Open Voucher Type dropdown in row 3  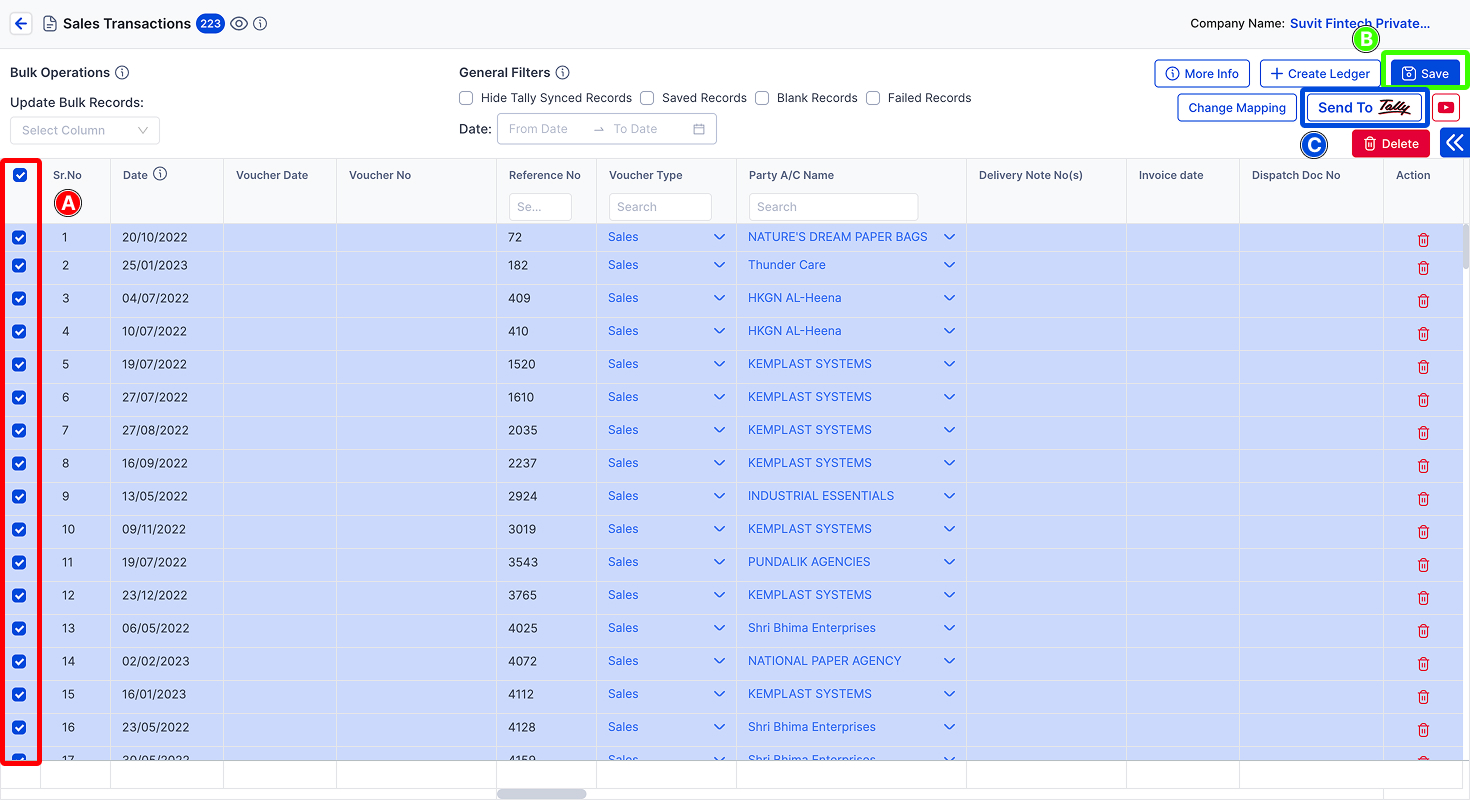pyautogui.click(x=719, y=298)
